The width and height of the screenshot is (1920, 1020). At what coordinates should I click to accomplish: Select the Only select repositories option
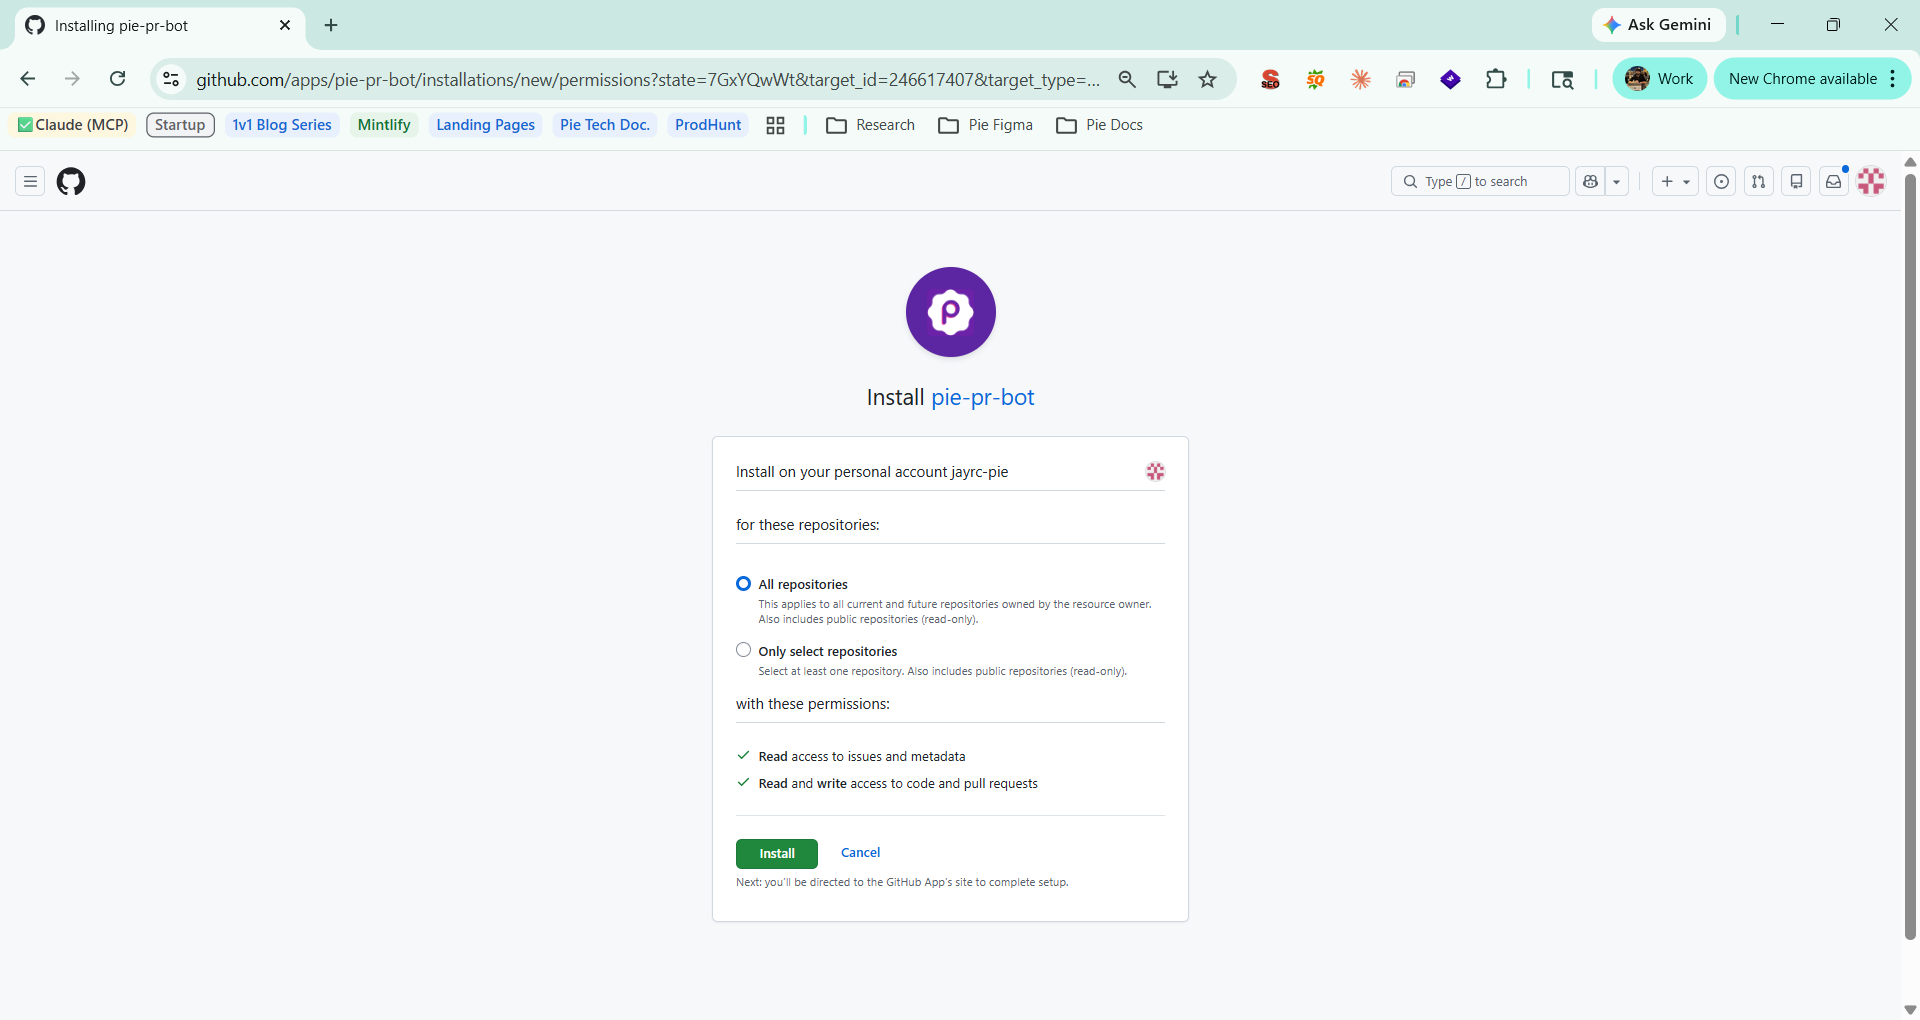pos(743,650)
